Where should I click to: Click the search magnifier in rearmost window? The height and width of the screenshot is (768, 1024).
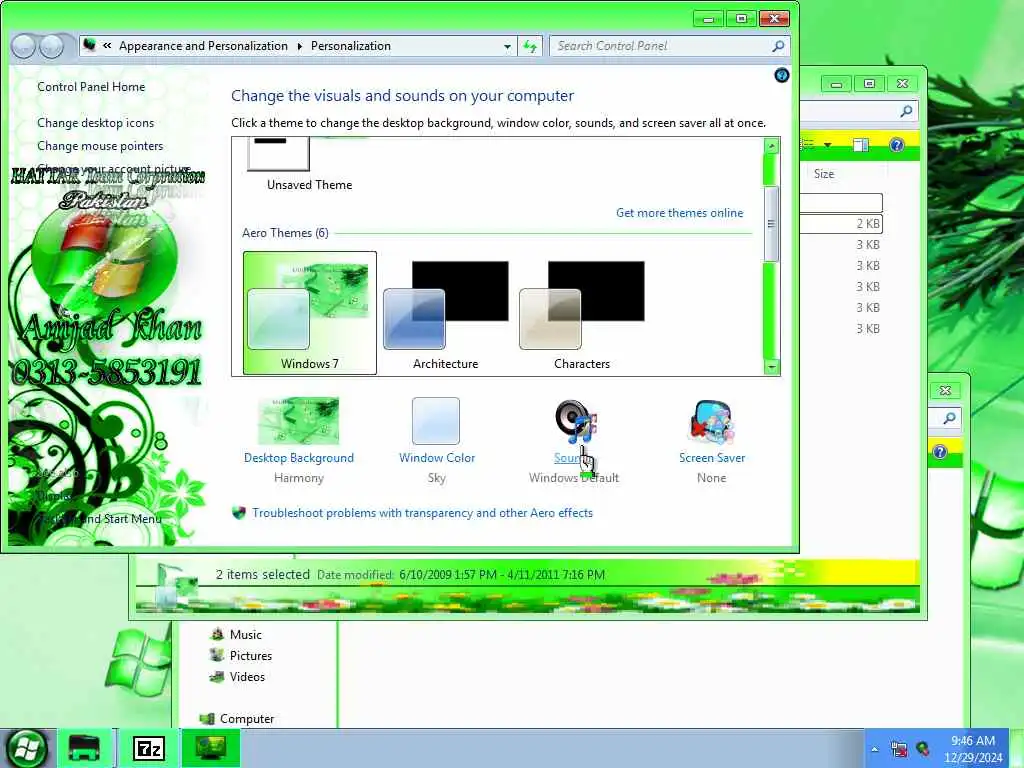950,418
